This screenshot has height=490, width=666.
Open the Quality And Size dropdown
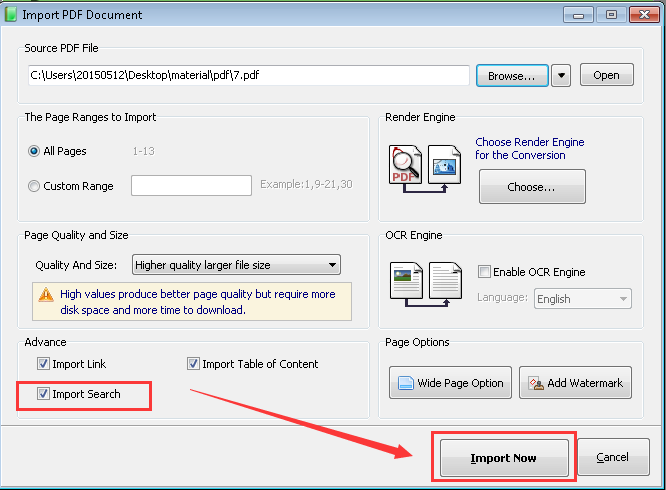tap(236, 265)
